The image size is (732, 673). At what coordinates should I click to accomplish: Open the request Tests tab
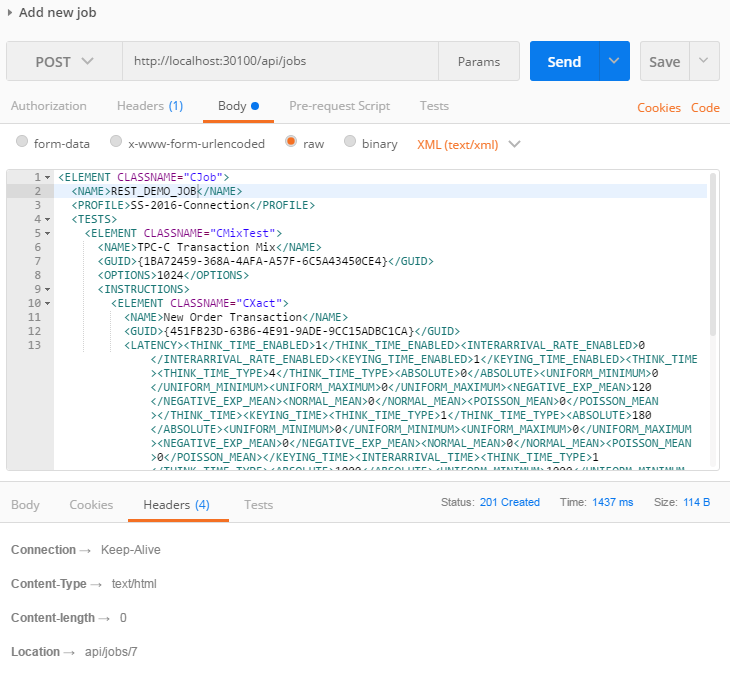(434, 106)
